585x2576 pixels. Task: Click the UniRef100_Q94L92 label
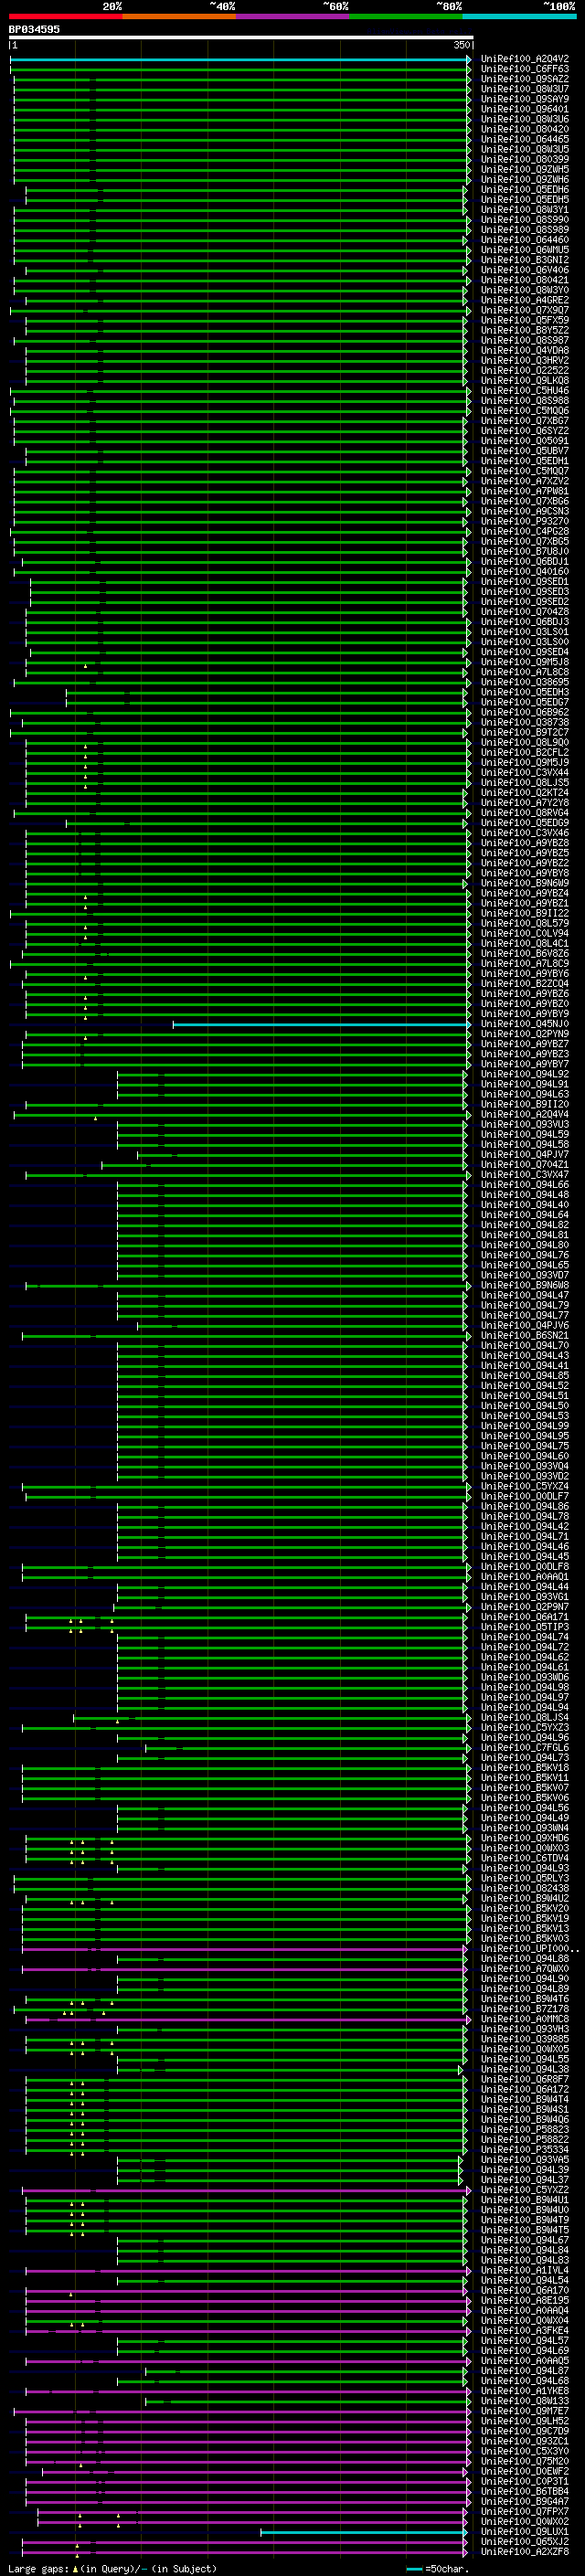click(524, 1074)
